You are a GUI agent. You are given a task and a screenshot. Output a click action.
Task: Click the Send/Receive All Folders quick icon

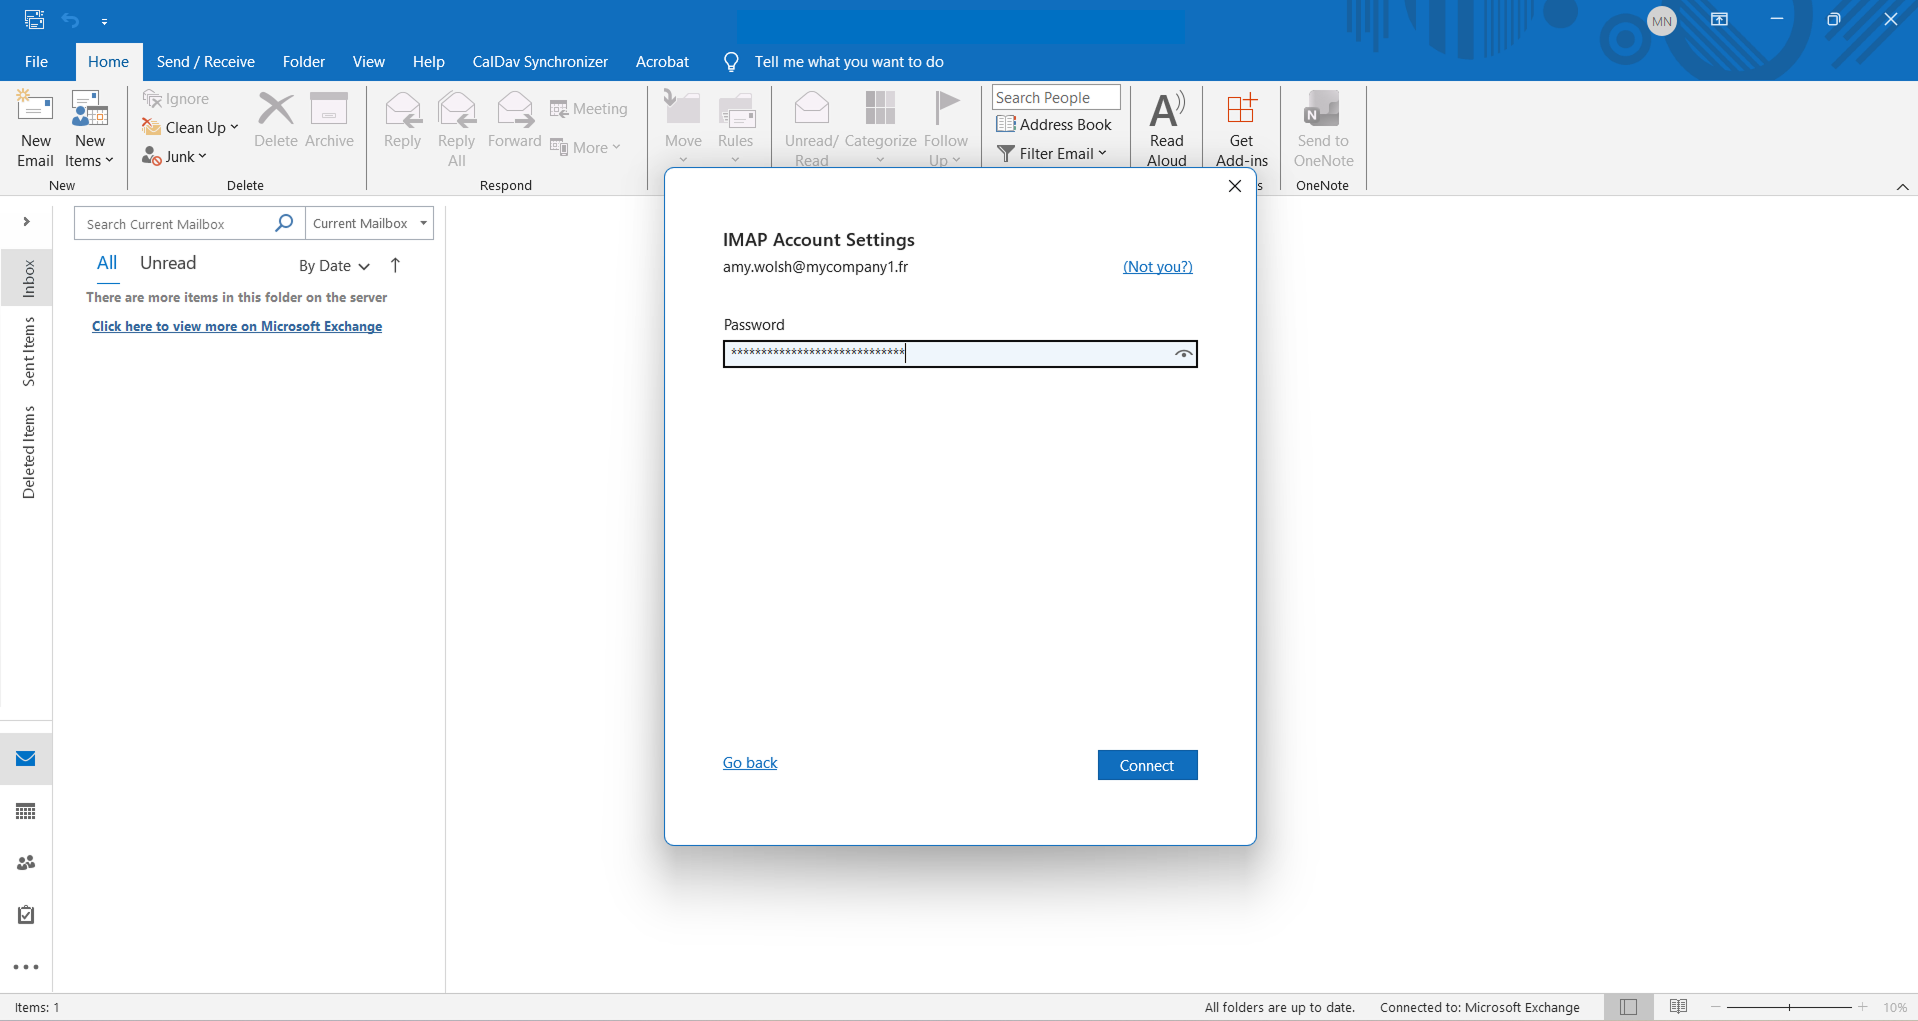click(34, 19)
